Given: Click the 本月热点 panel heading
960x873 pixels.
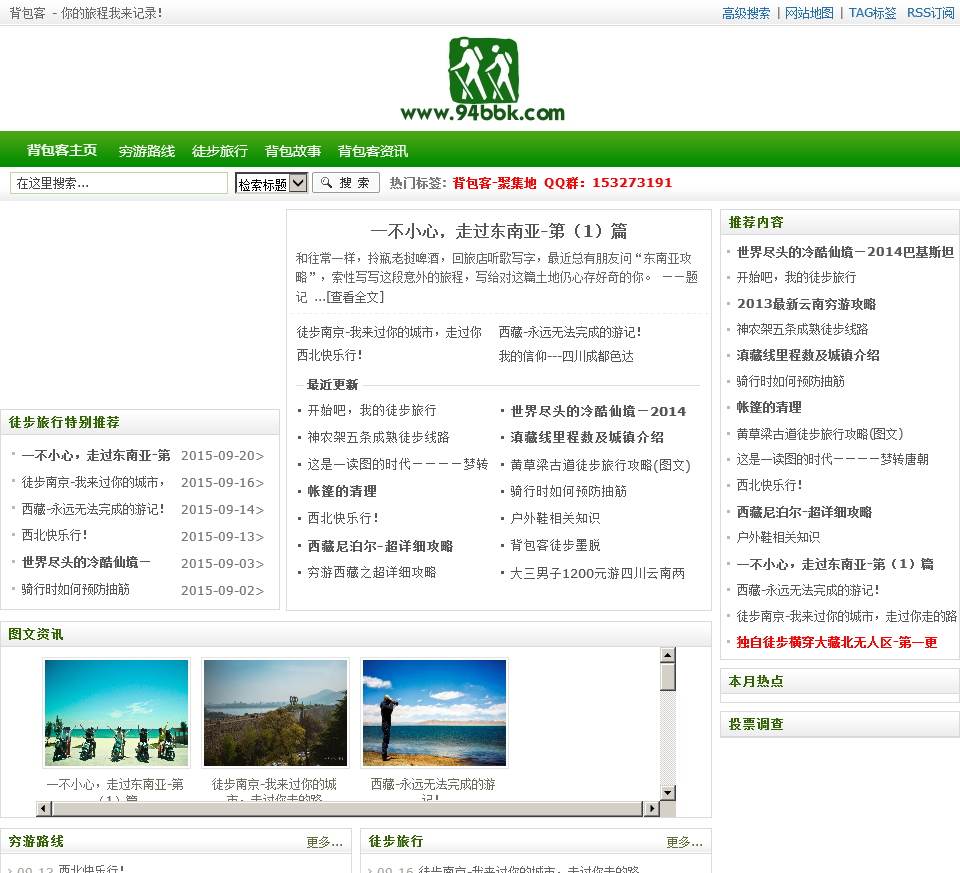Looking at the screenshot, I should pyautogui.click(x=756, y=681).
